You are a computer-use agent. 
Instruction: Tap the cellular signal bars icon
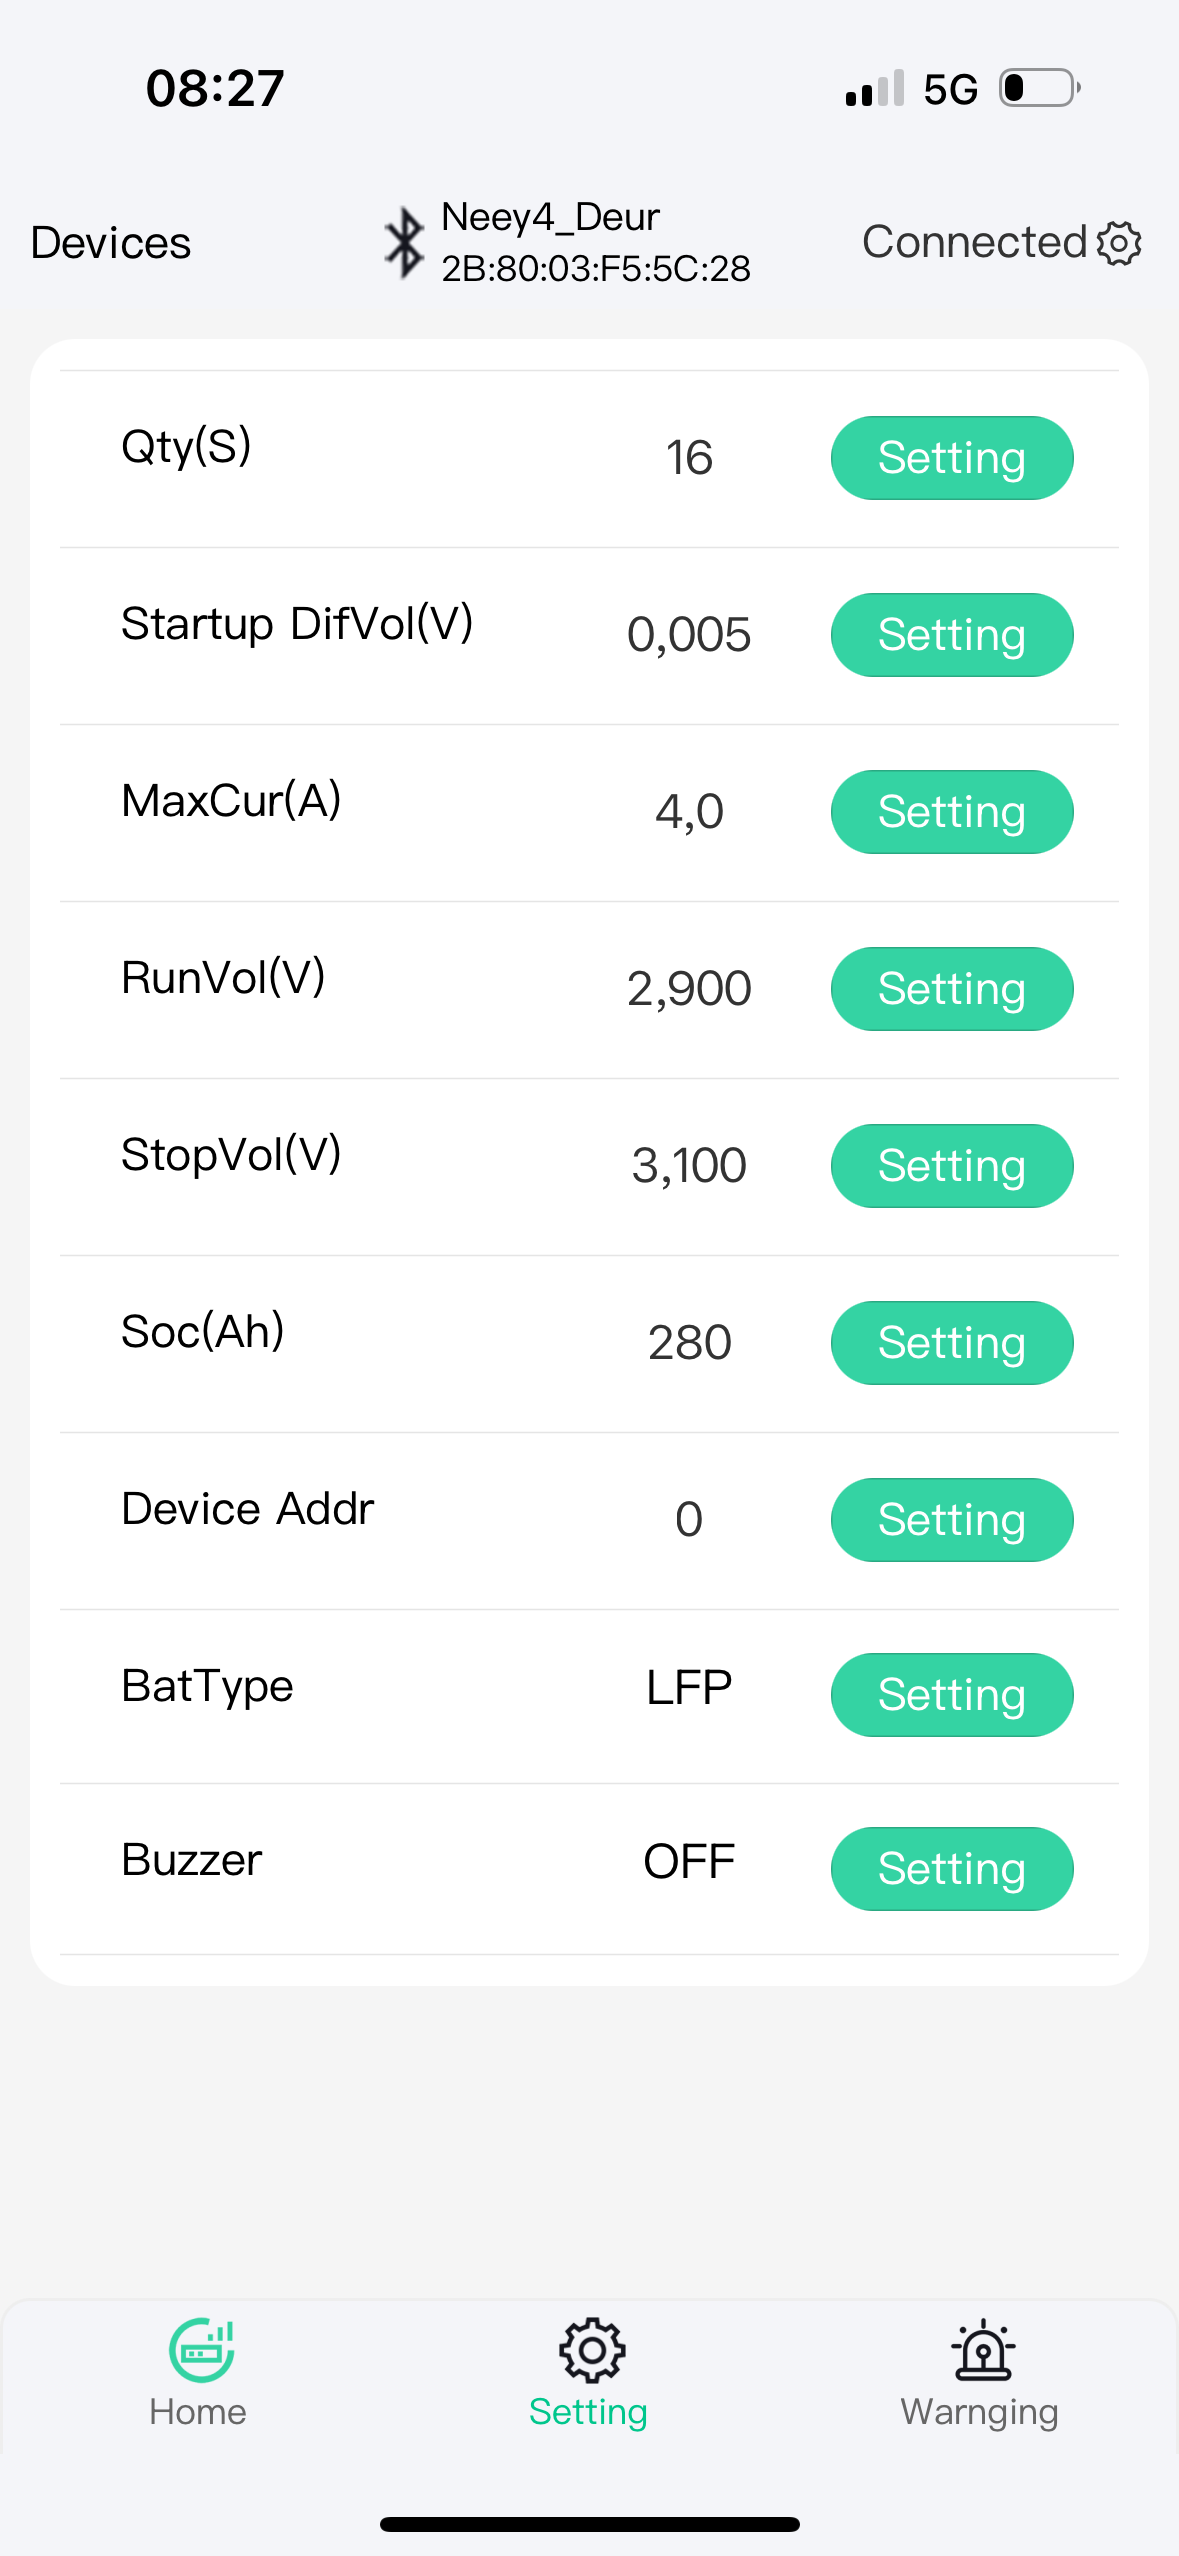point(874,89)
